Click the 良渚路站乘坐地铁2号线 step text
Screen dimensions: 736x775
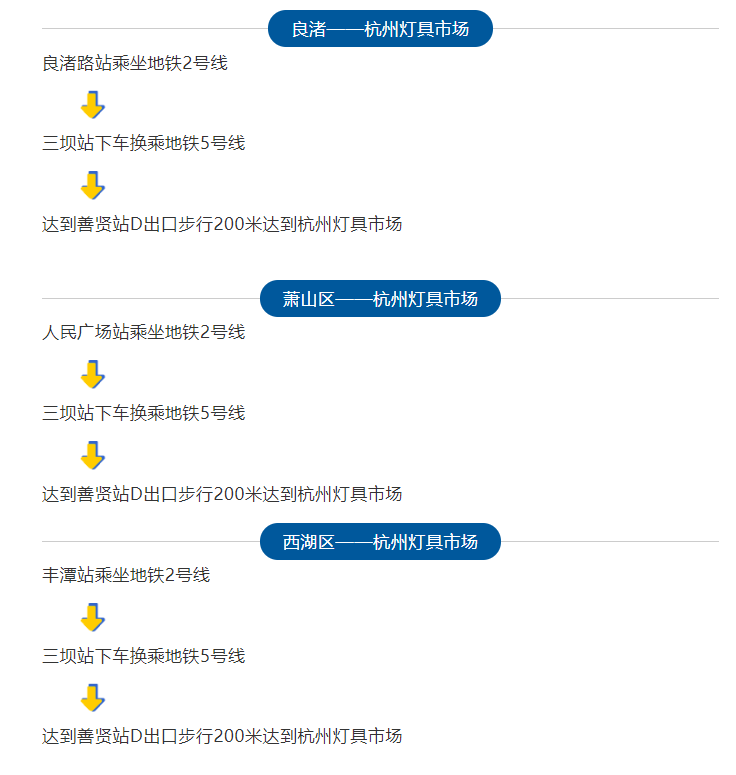[135, 63]
